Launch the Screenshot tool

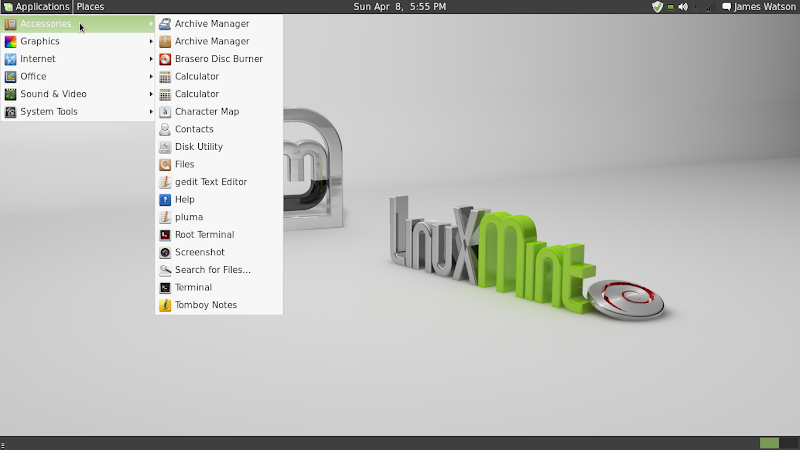tap(219, 253)
